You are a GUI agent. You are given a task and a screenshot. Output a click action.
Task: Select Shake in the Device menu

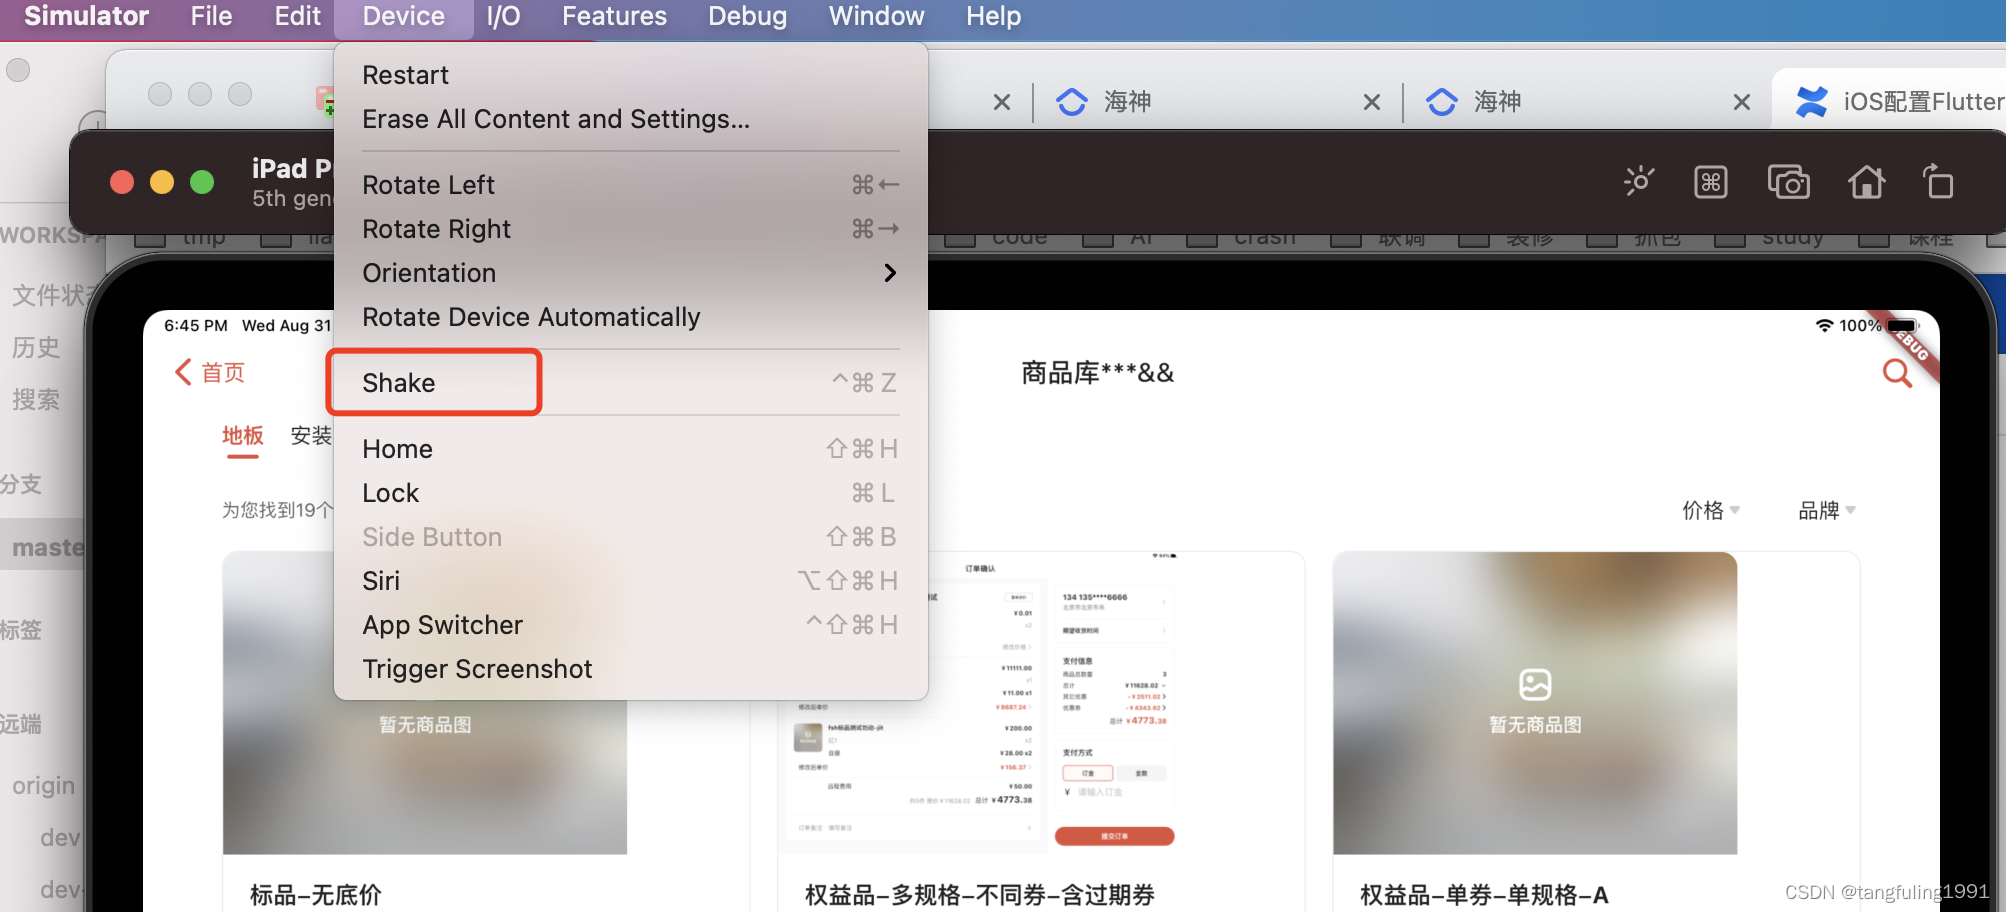click(631, 383)
